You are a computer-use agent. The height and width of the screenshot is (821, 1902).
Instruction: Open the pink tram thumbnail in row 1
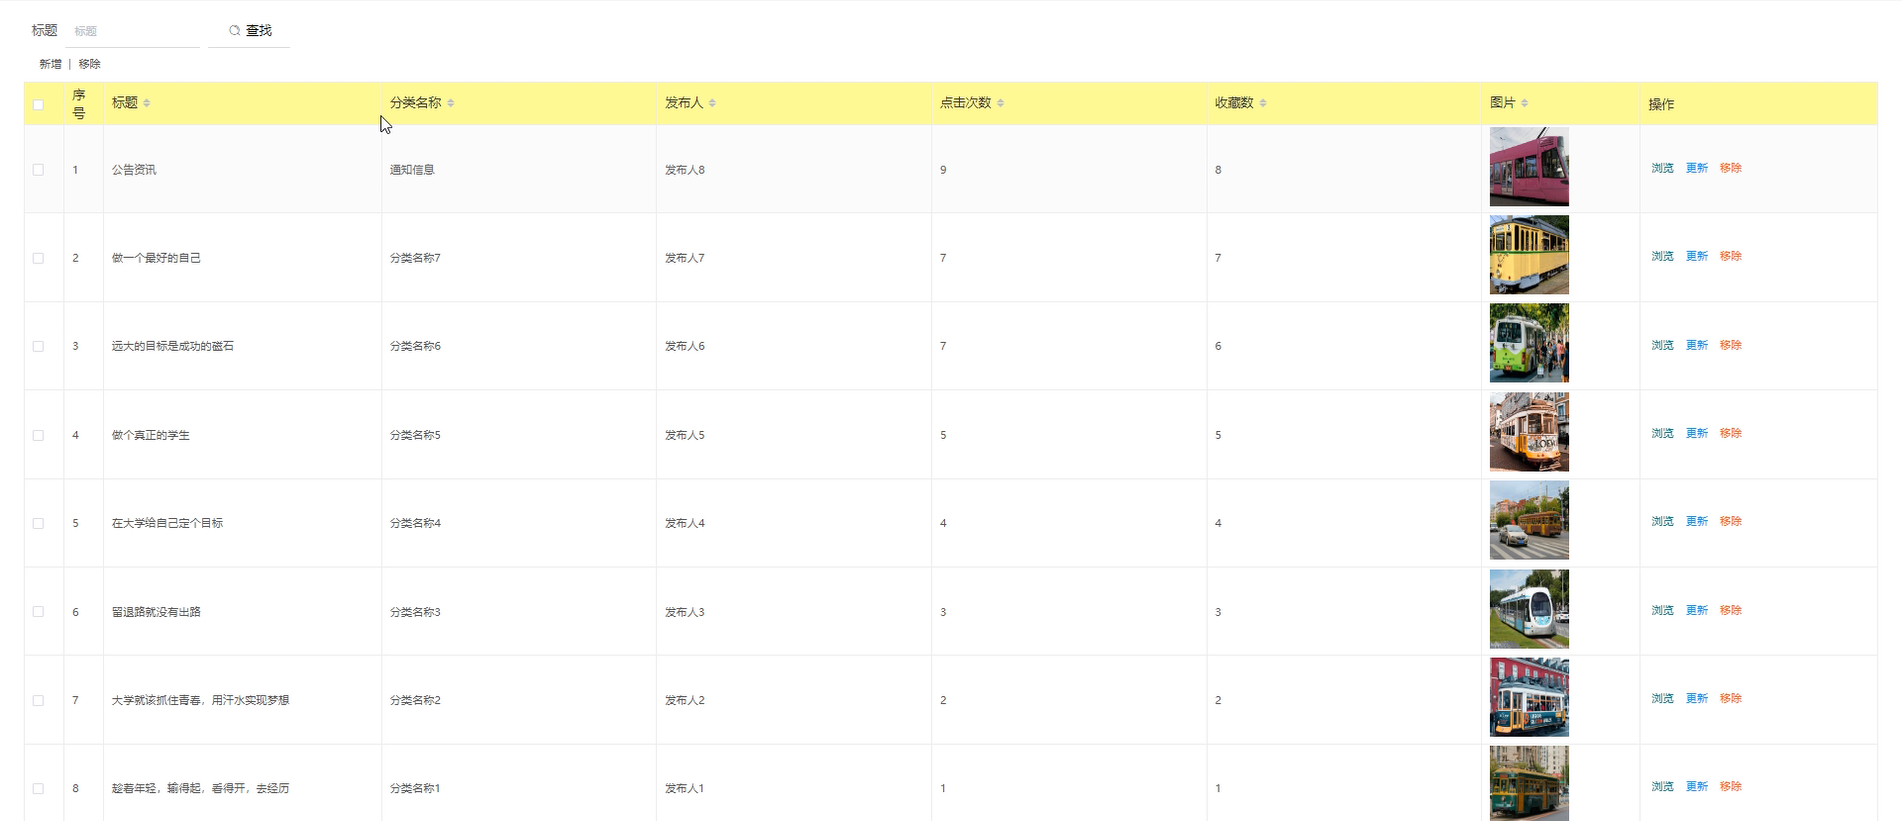pyautogui.click(x=1528, y=167)
